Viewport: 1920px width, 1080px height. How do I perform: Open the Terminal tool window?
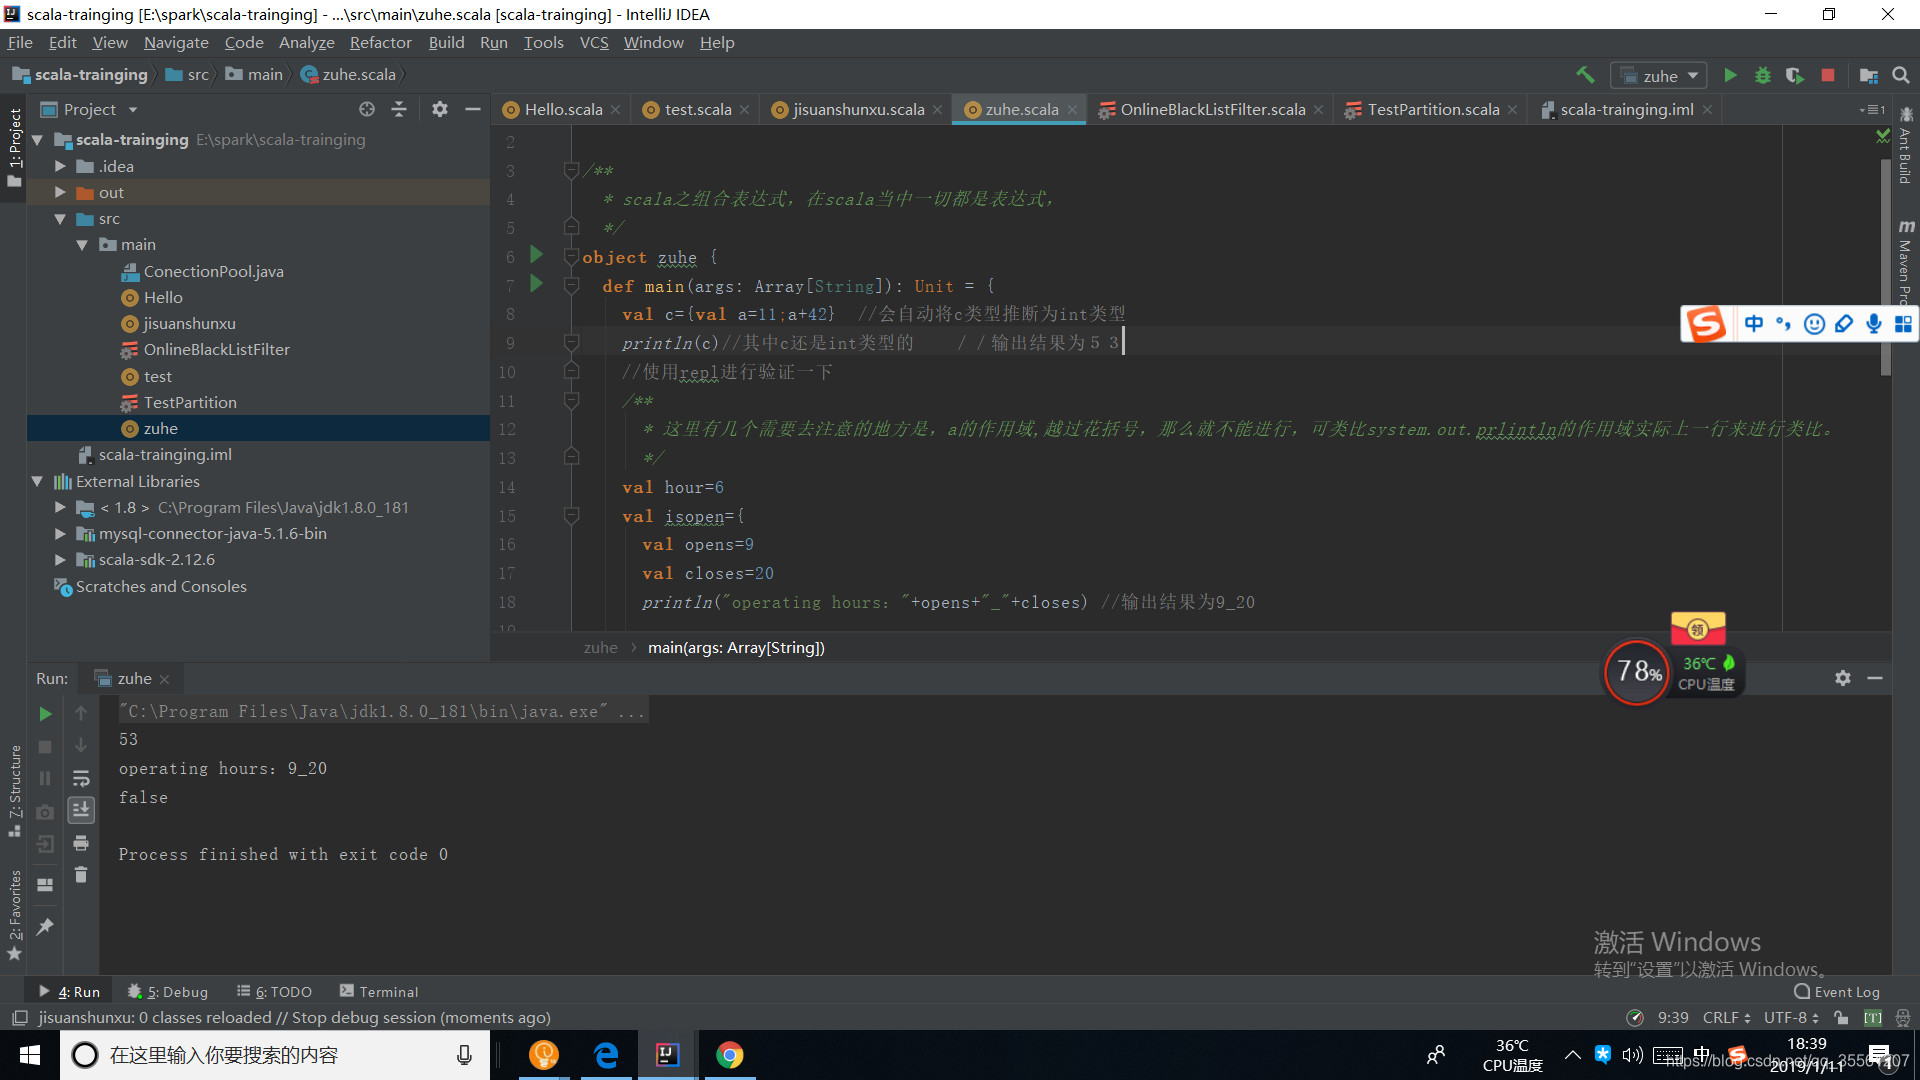379,992
